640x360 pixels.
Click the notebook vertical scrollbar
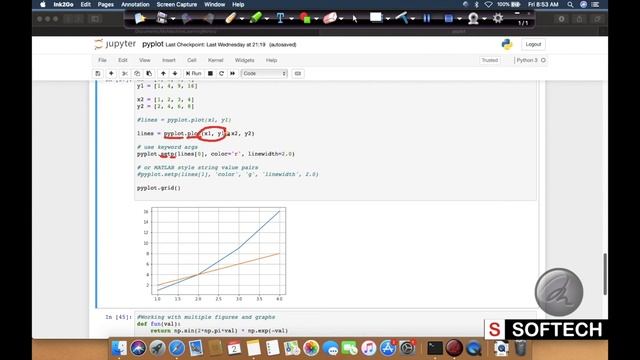pos(605,274)
